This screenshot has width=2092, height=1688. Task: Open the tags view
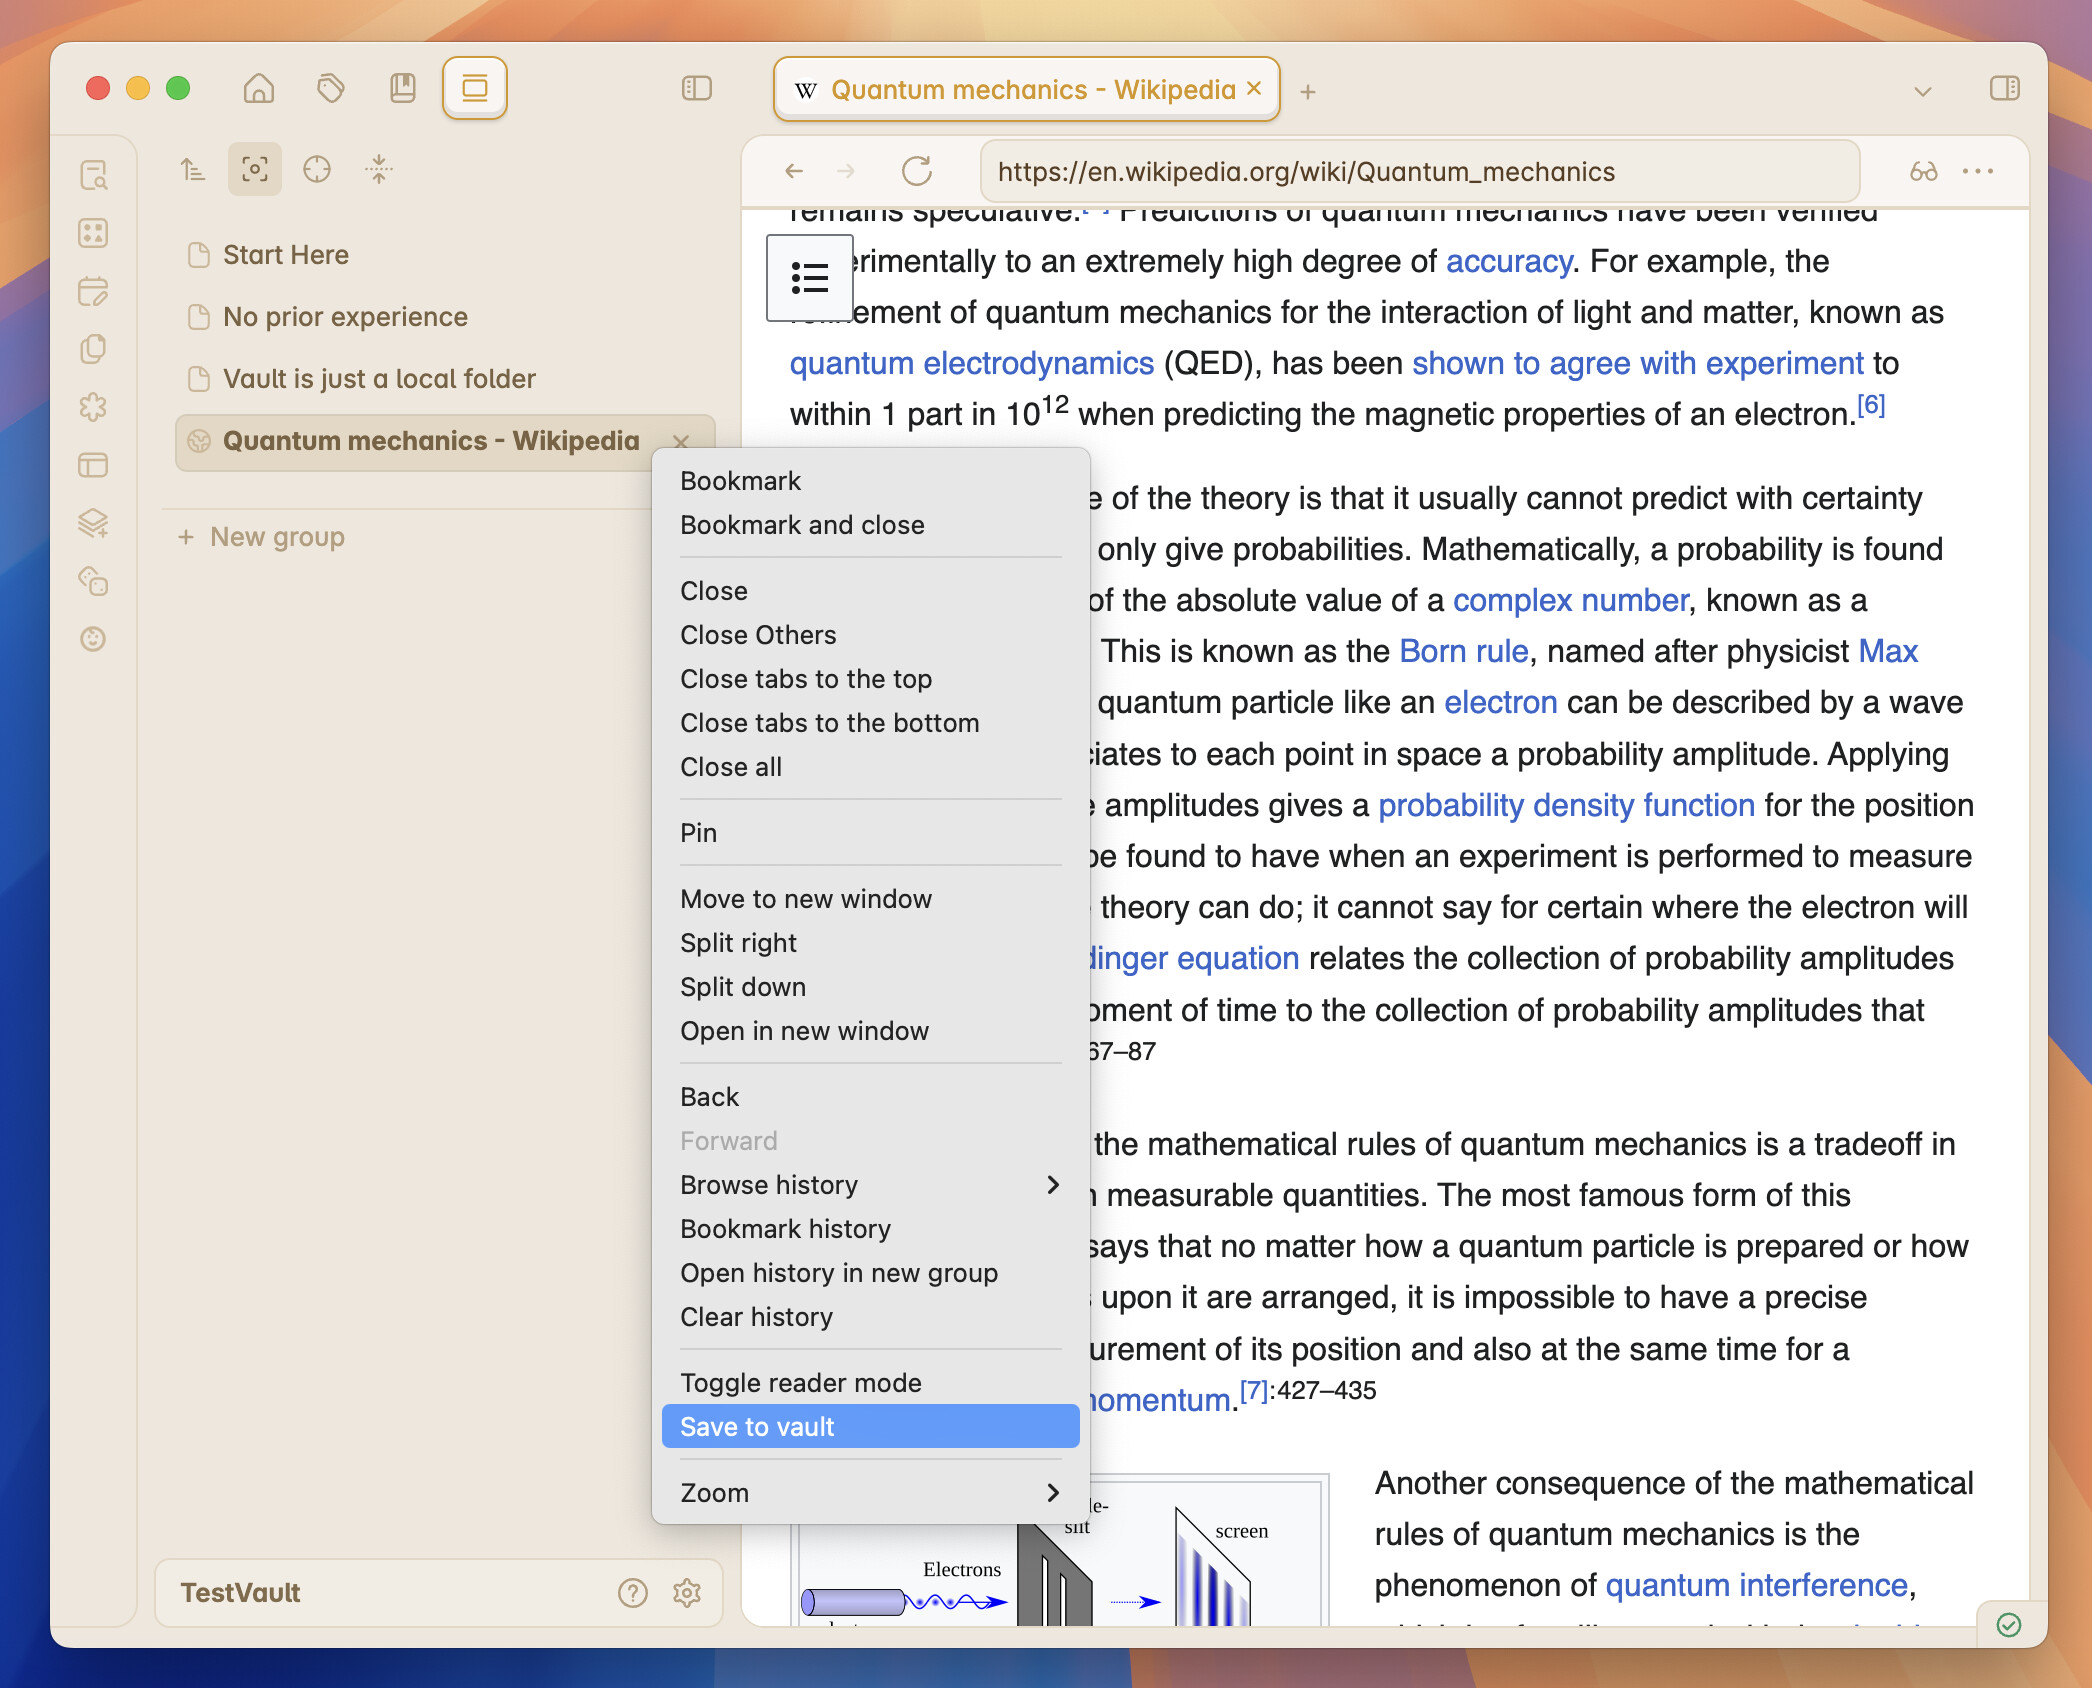[x=330, y=88]
